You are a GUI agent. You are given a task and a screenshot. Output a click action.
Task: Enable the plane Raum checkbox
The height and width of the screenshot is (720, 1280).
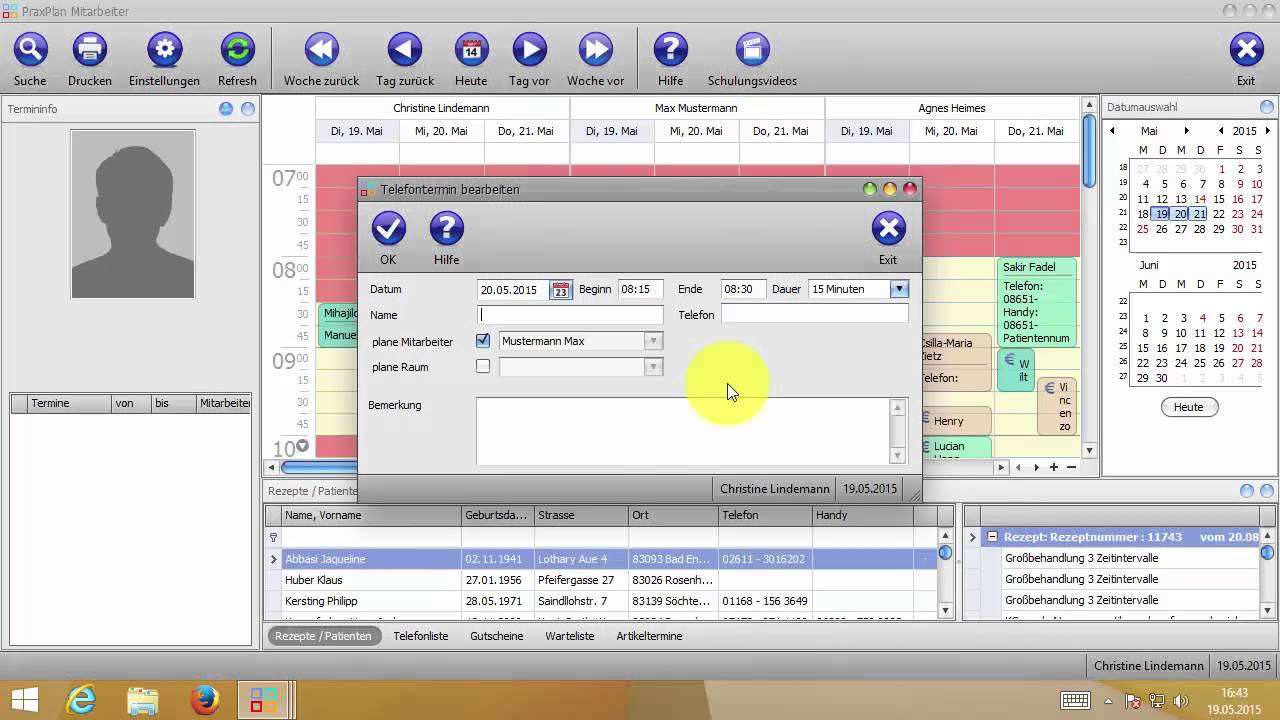point(483,367)
